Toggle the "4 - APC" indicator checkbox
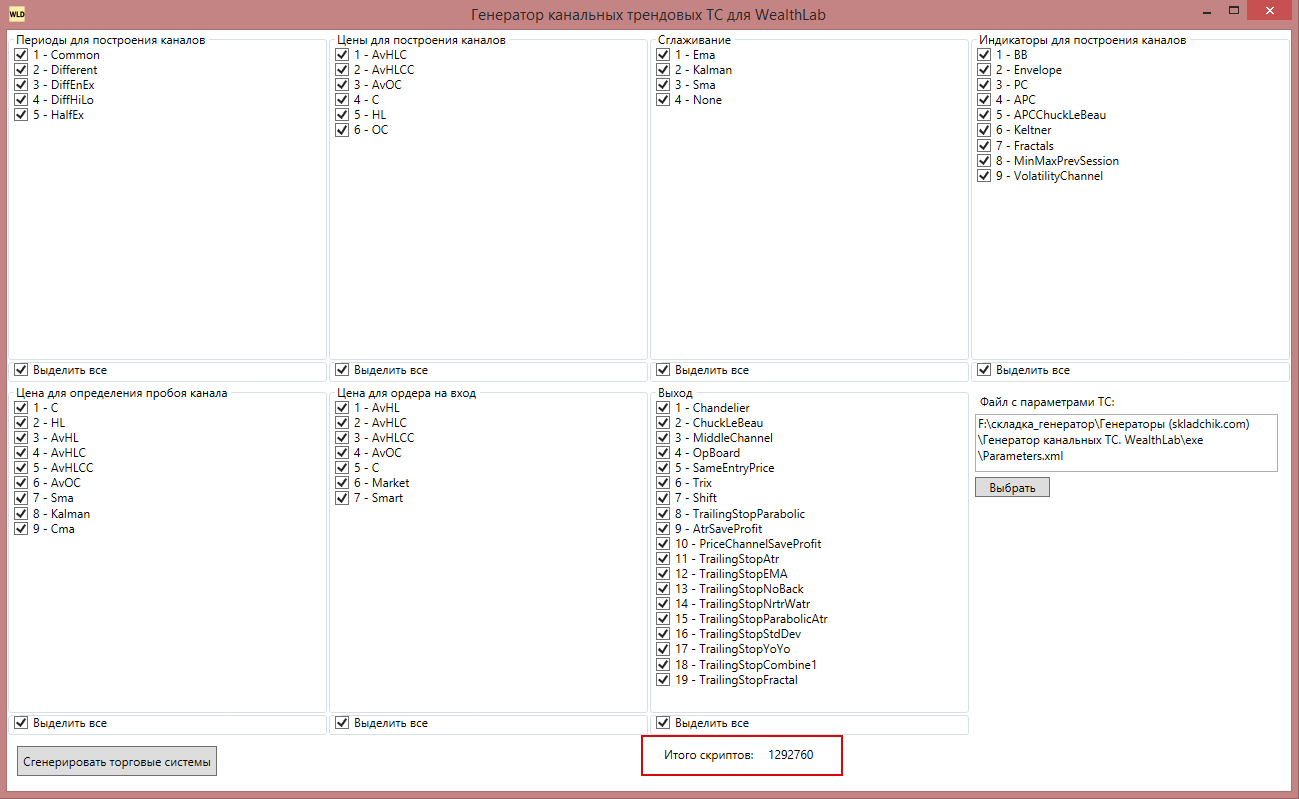 pos(984,100)
